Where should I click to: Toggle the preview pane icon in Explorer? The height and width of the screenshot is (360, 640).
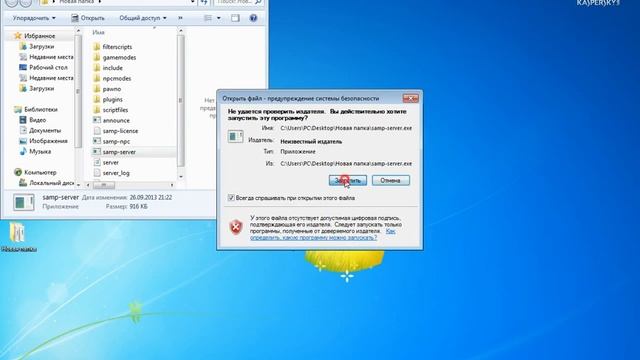point(236,18)
